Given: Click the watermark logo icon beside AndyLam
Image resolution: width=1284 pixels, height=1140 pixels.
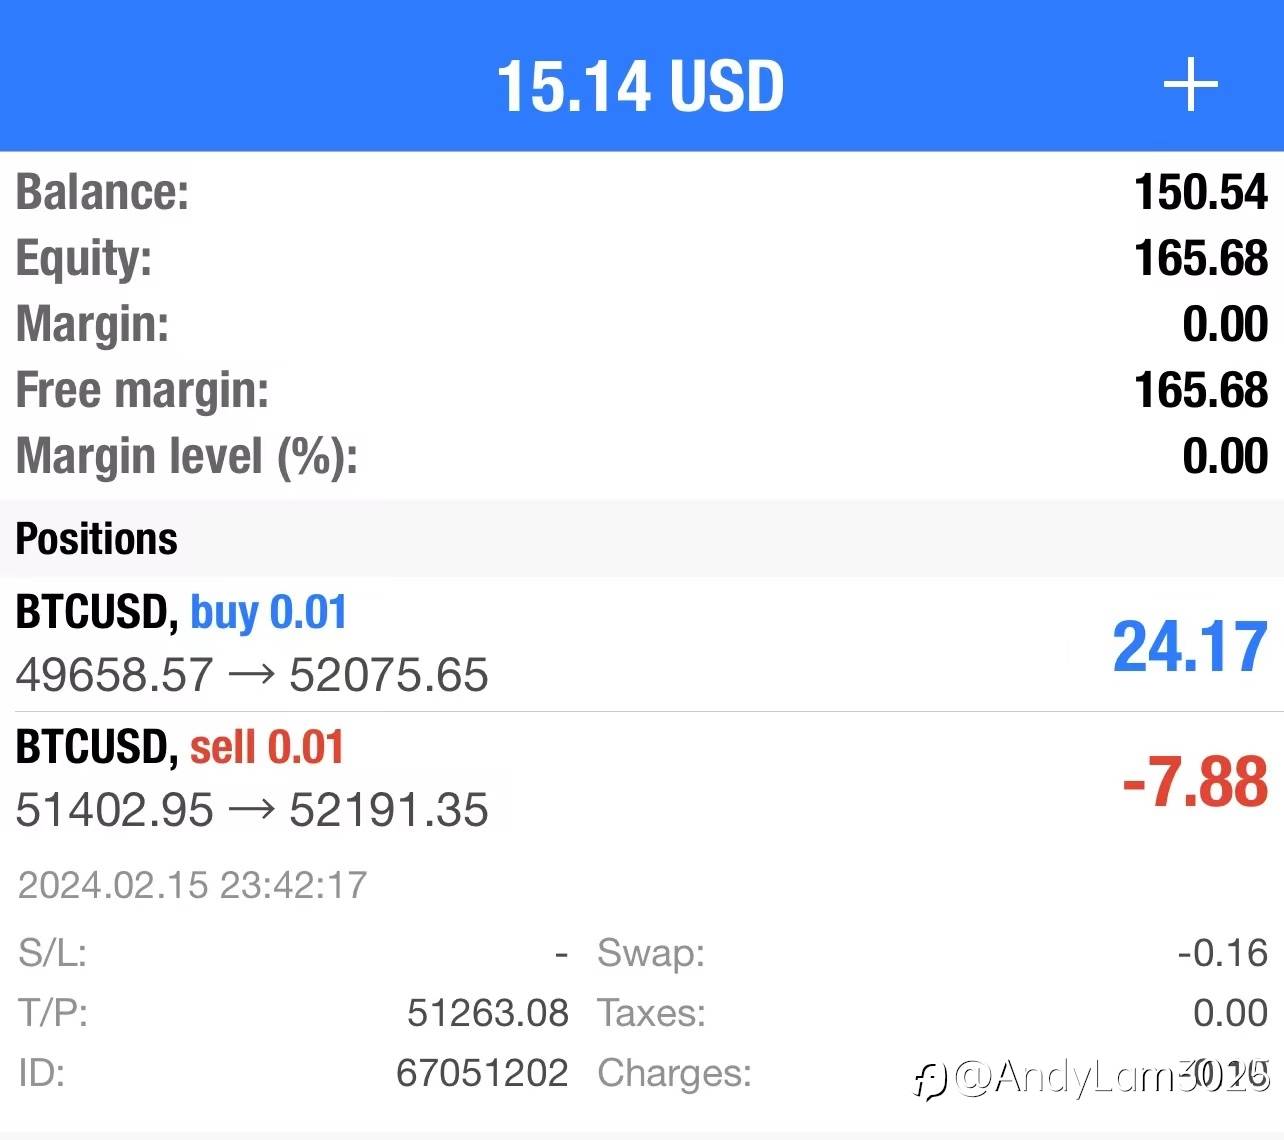Looking at the screenshot, I should coord(930,1080).
